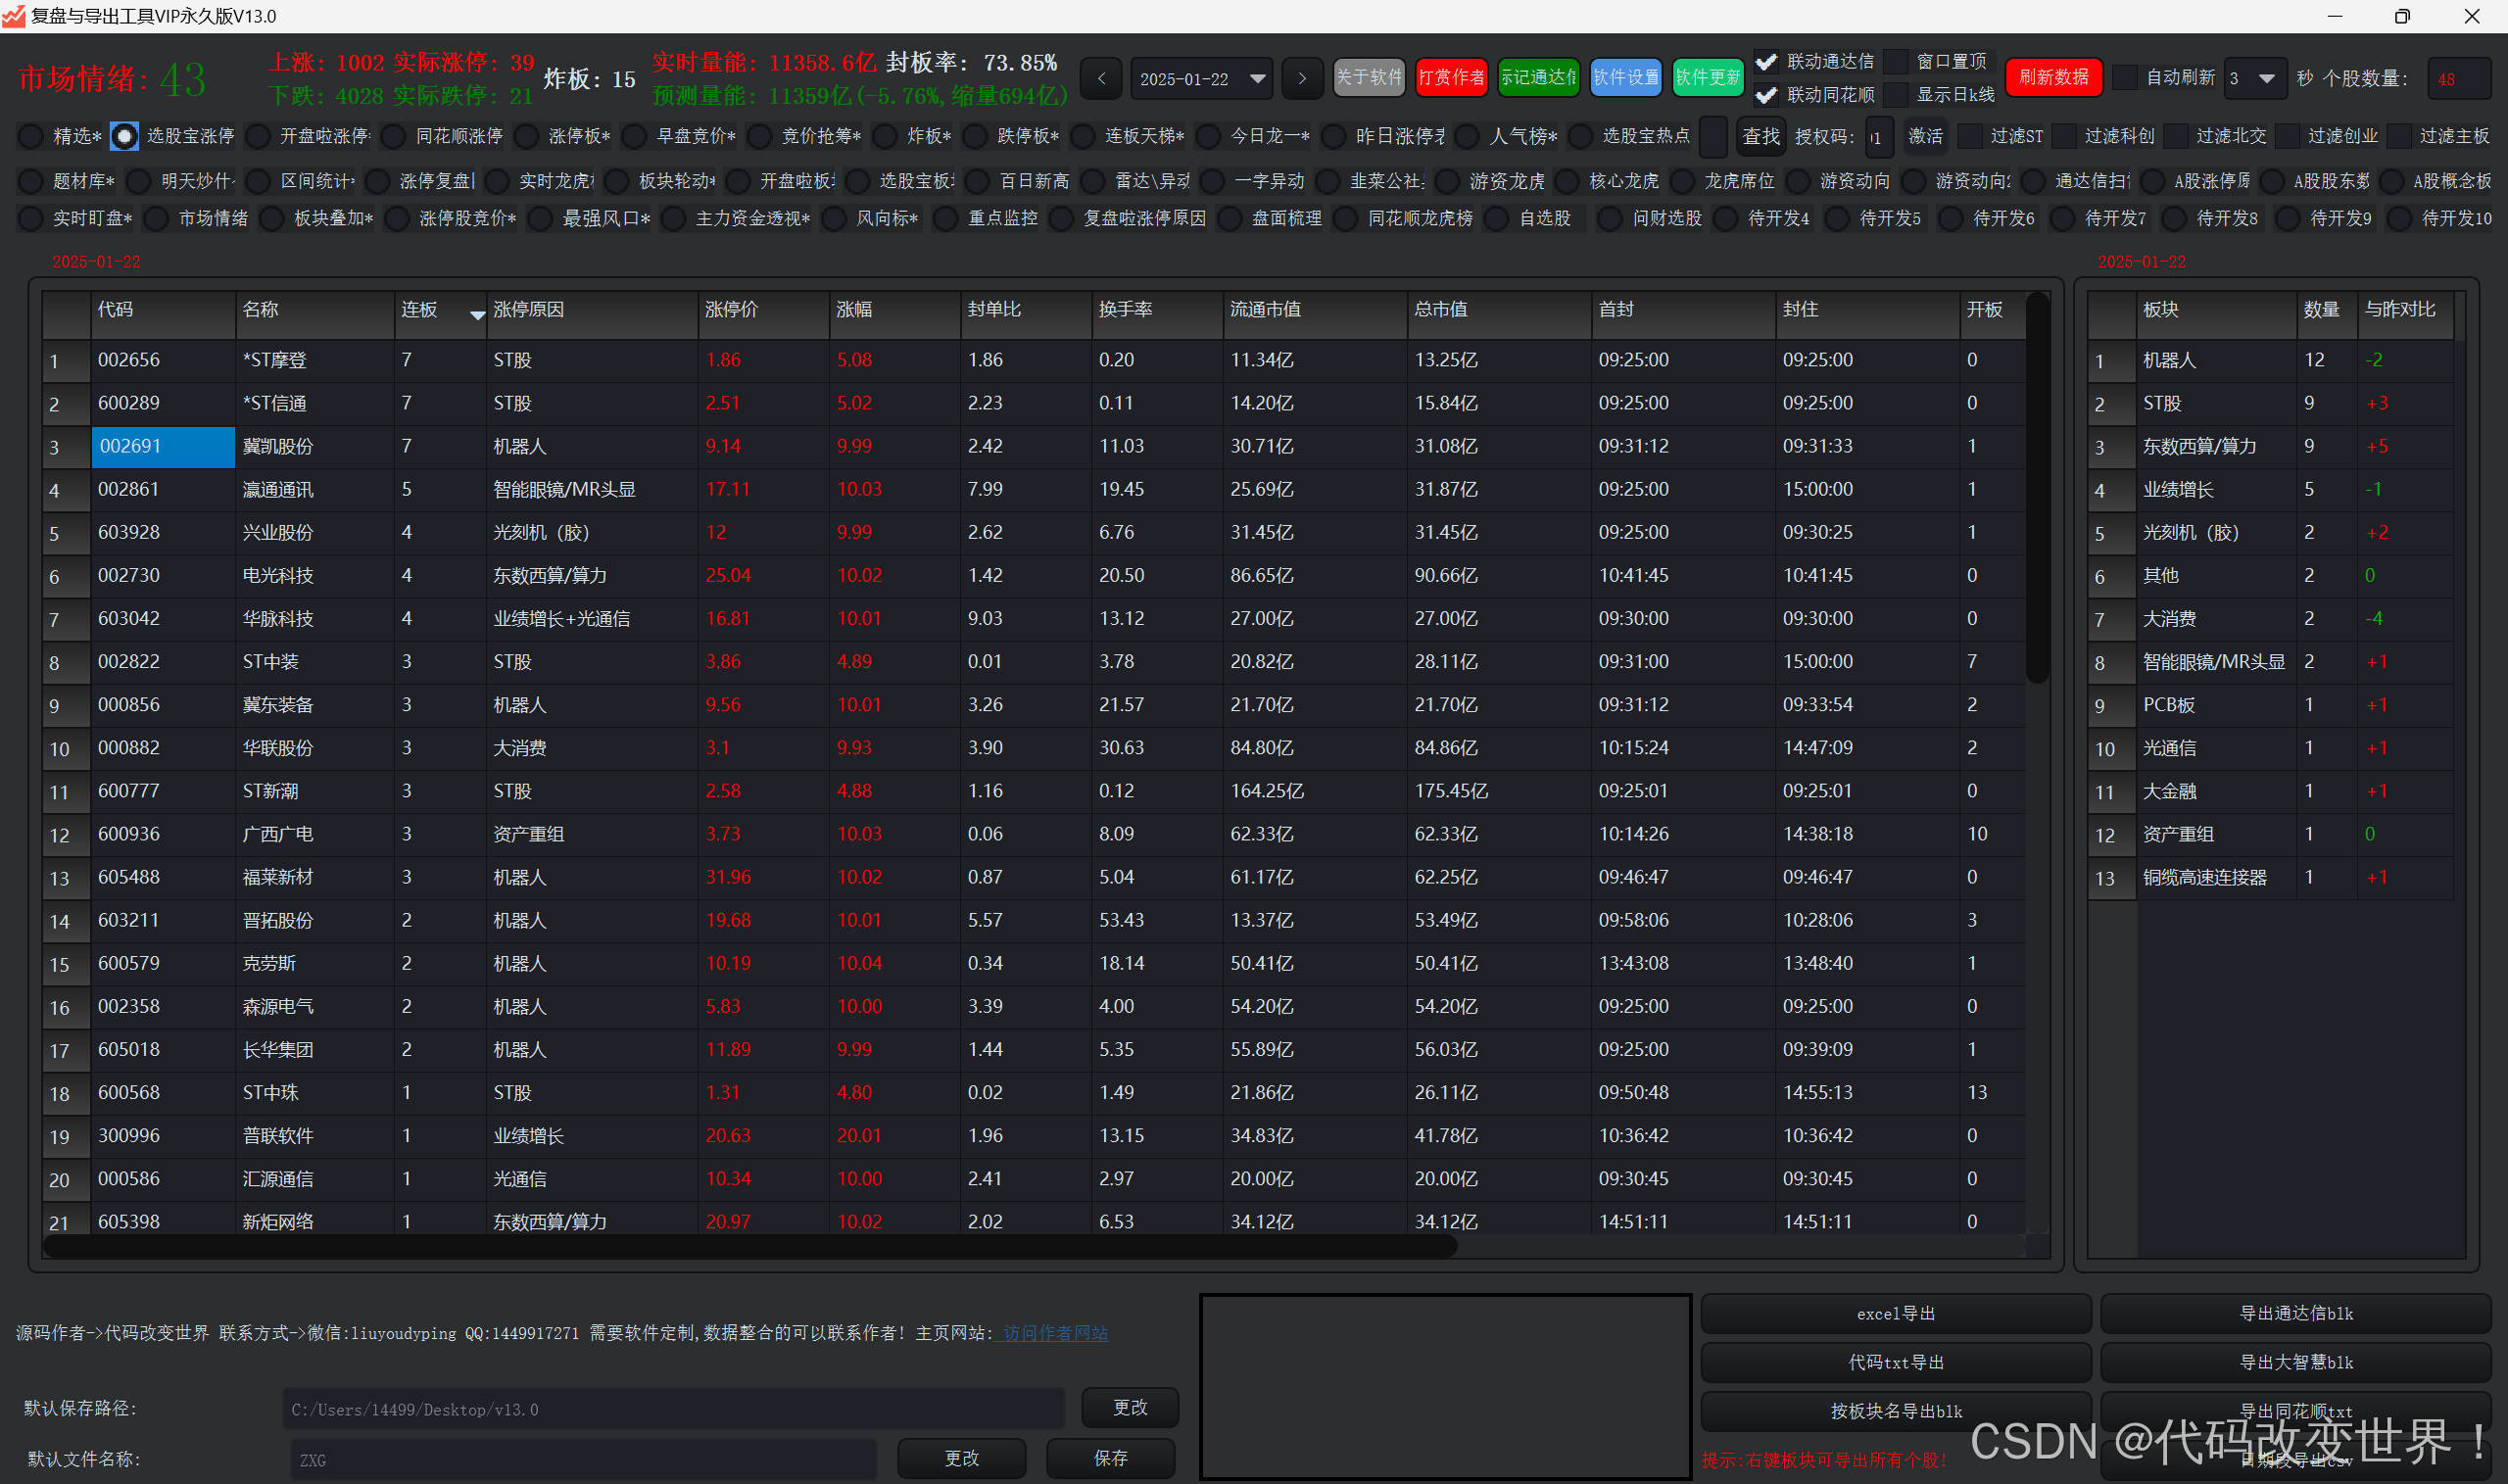Viewport: 2508px width, 1484px height.
Task: Open the 2025-01-22 date dropdown
Action: 1257,78
